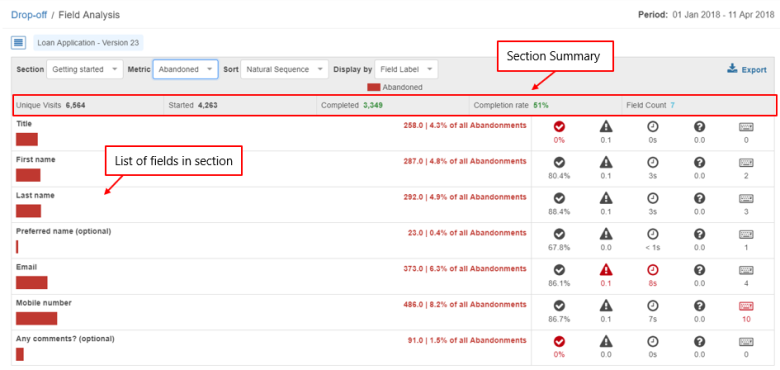The image size is (780, 370).
Task: Click the Unique Visits 6,564 summary value
Action: point(52,105)
